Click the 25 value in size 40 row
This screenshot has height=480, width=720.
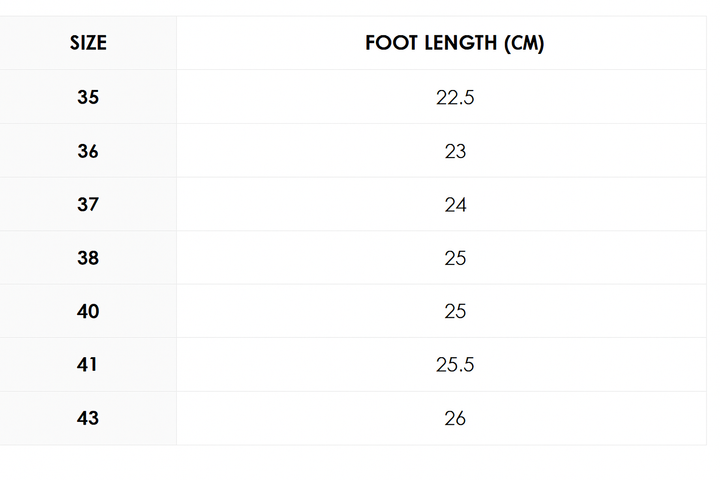pos(455,312)
